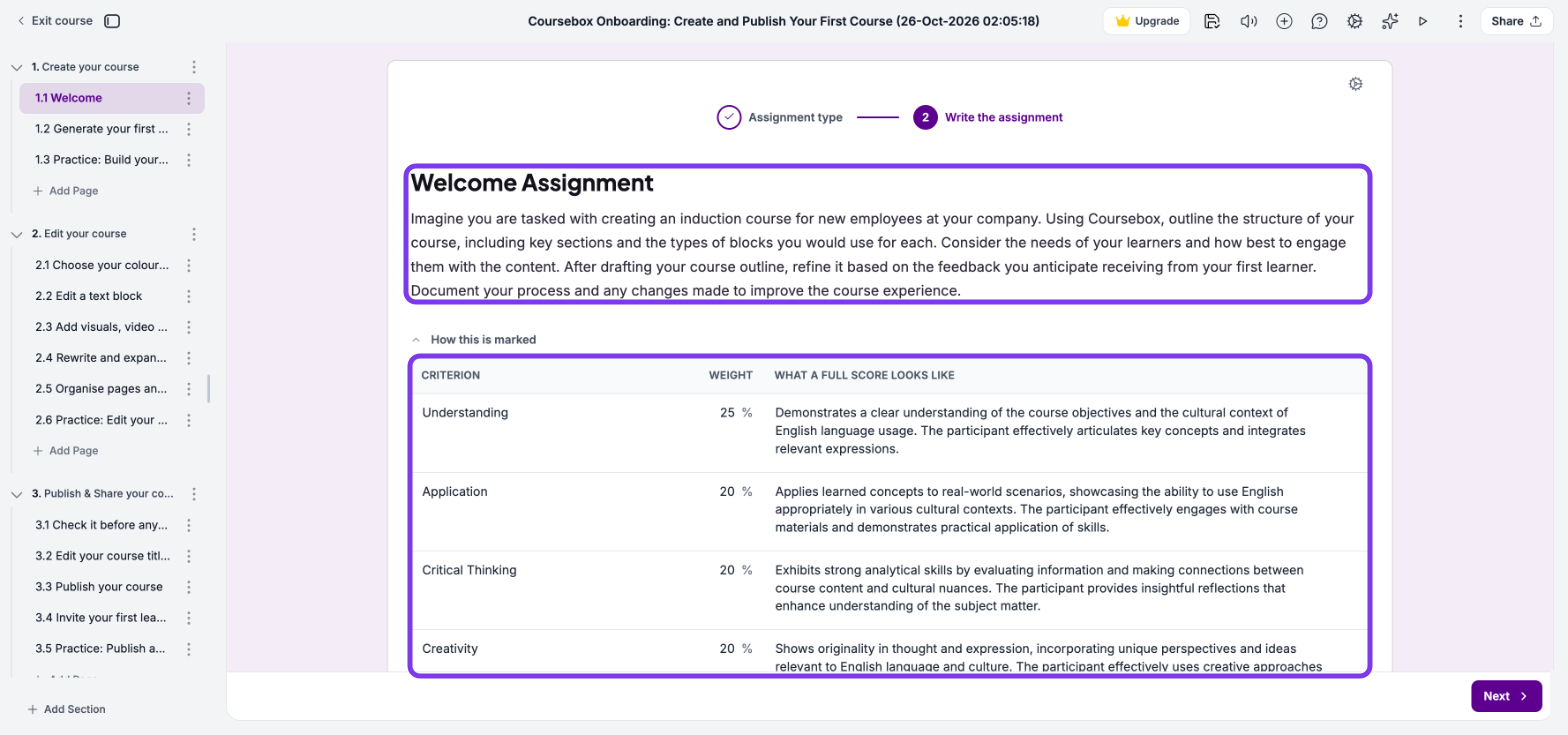Click the Welcome Assignment heading
The width and height of the screenshot is (1568, 735).
click(x=532, y=183)
